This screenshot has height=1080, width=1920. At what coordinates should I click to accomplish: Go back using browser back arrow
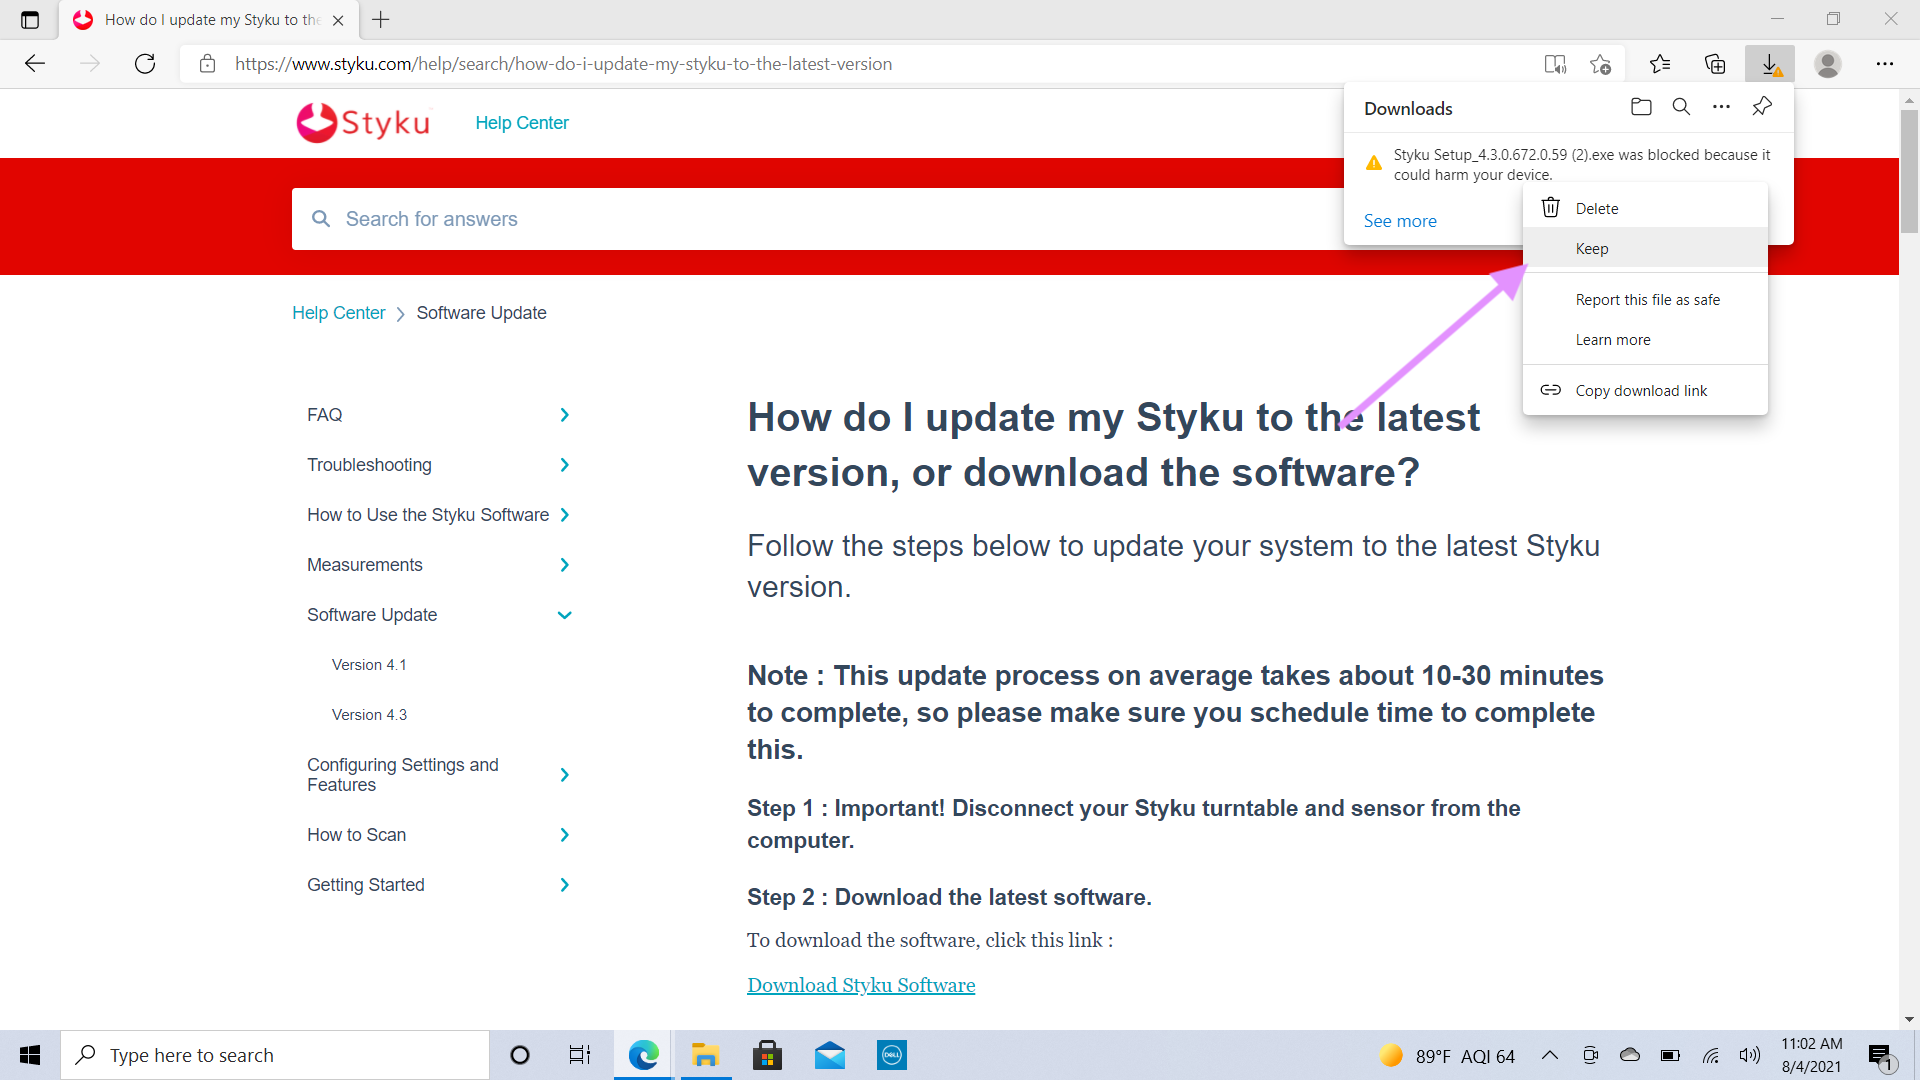click(x=35, y=64)
